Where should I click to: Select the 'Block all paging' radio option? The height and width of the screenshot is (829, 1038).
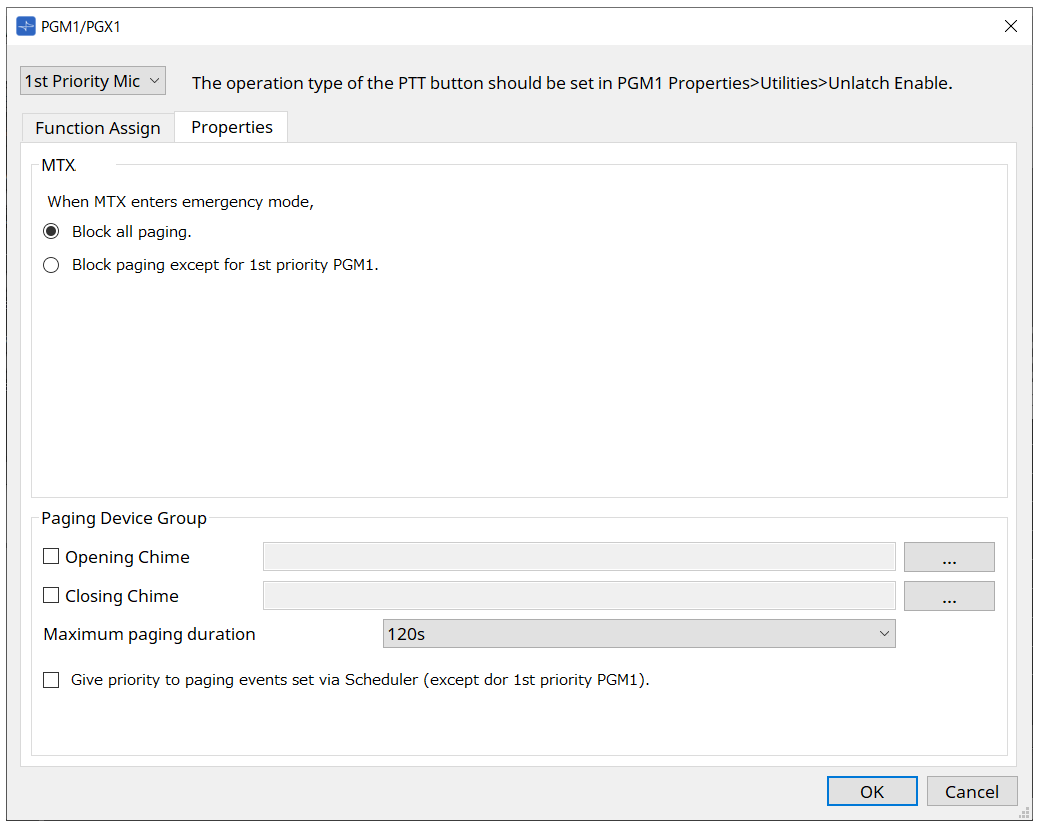tap(51, 231)
